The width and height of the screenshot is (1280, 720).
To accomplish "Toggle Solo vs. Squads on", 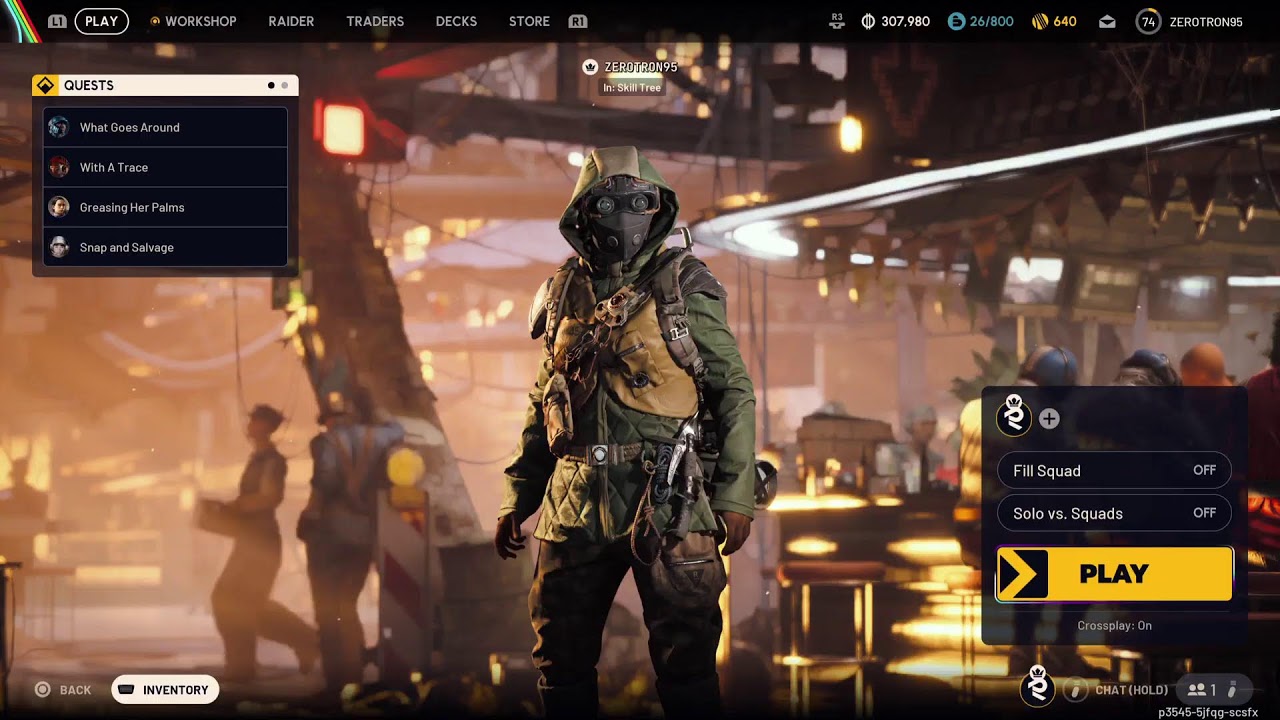I will pyautogui.click(x=1114, y=513).
